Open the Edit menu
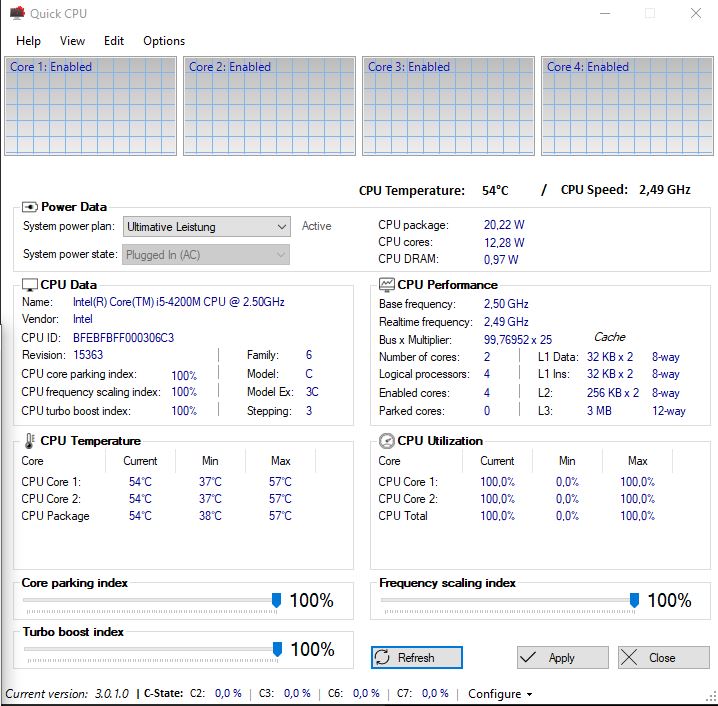The height and width of the screenshot is (706, 718). coord(114,41)
